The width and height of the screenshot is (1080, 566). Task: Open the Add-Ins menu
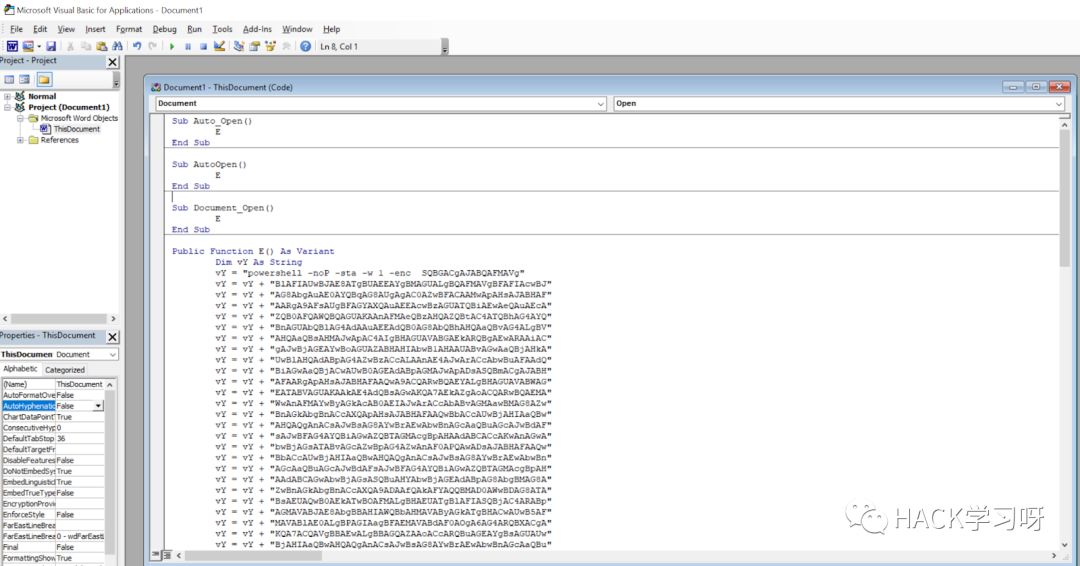pos(257,29)
